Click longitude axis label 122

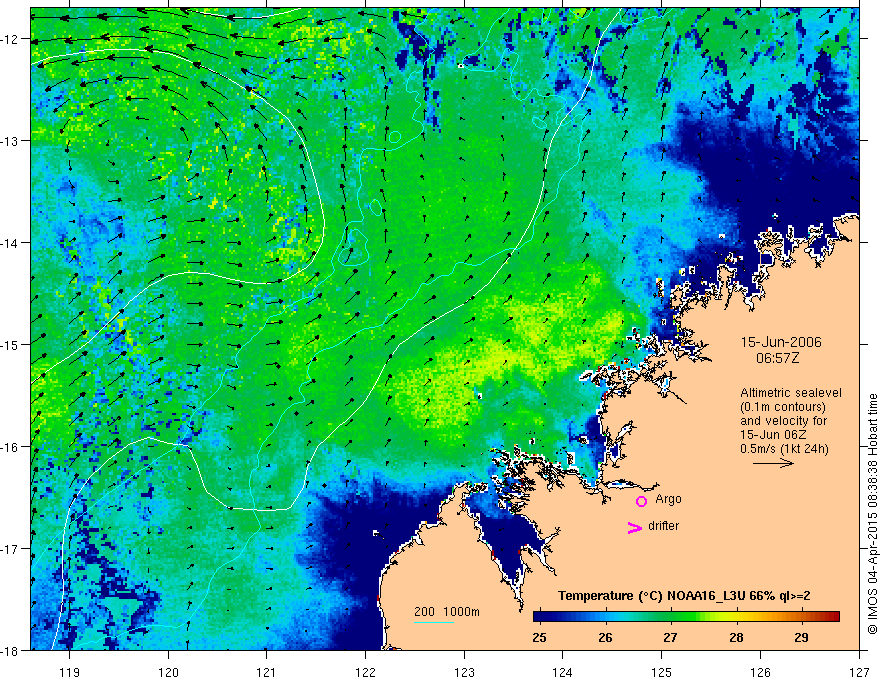[x=365, y=672]
